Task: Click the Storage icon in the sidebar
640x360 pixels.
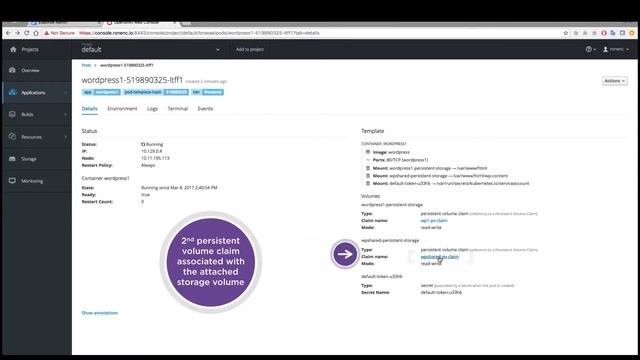Action: [x=12, y=159]
